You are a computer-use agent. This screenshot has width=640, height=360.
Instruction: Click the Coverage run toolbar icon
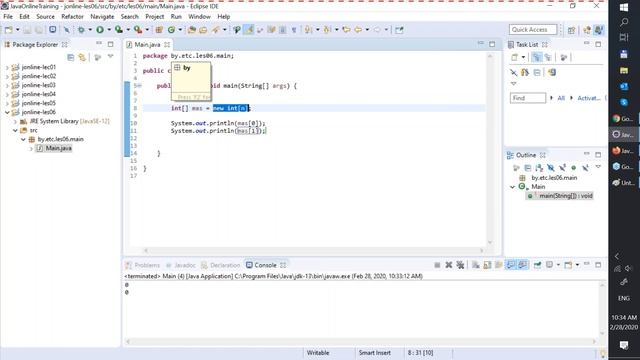tap(118, 30)
